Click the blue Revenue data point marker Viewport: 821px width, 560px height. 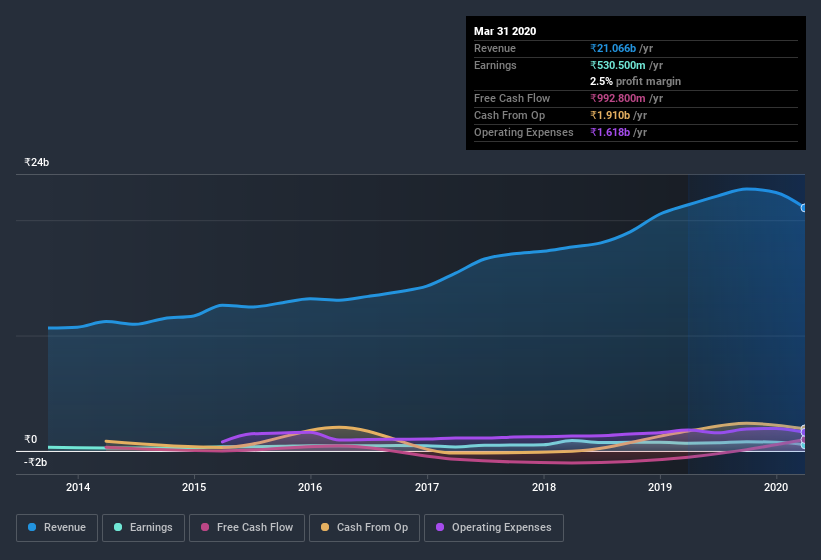tap(804, 208)
